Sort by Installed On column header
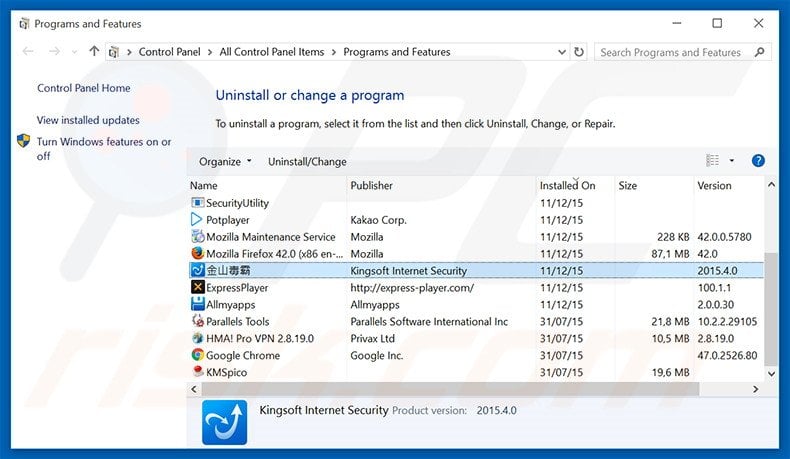The image size is (790, 459). click(575, 185)
